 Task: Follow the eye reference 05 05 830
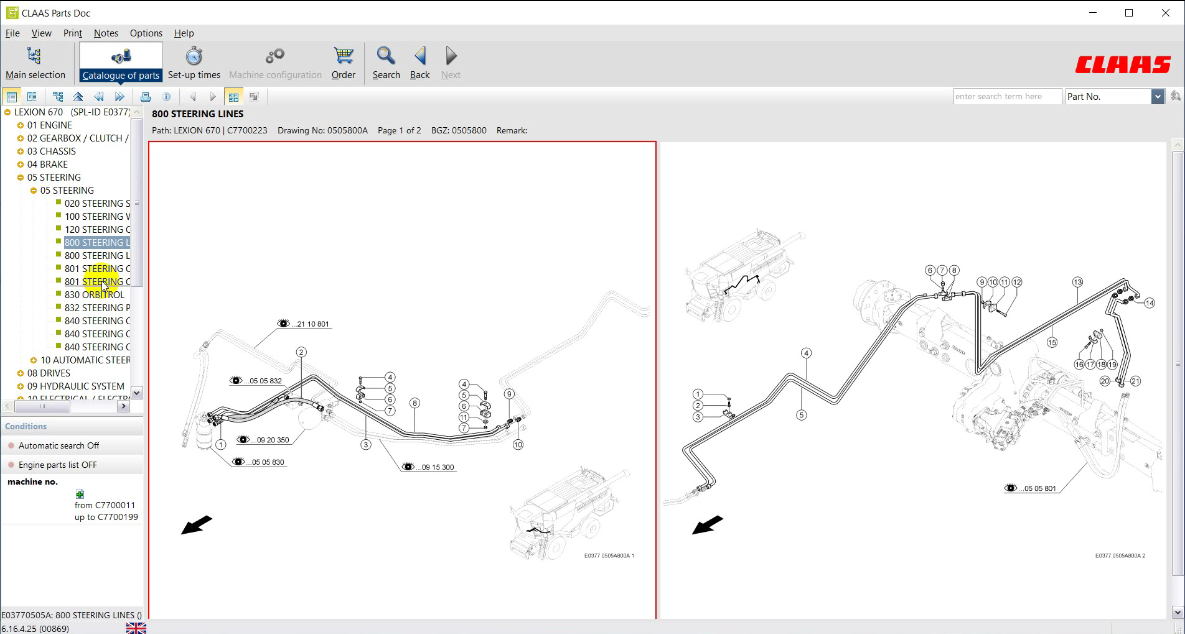258,462
